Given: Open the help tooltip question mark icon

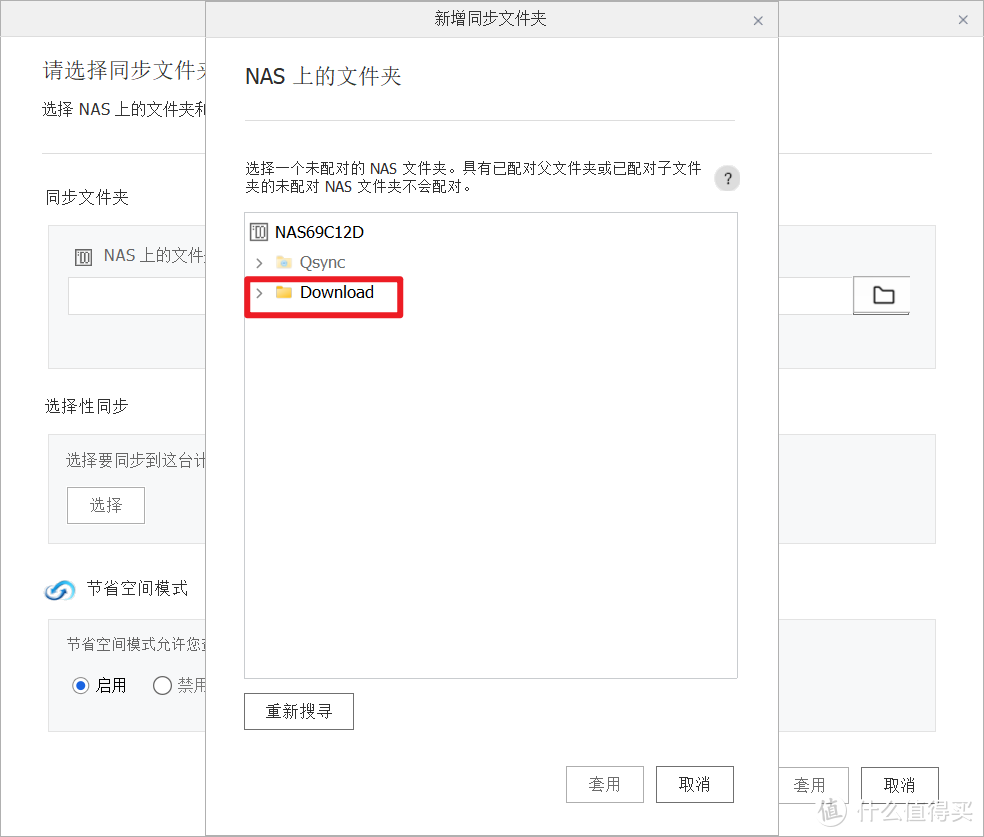Looking at the screenshot, I should point(727,178).
